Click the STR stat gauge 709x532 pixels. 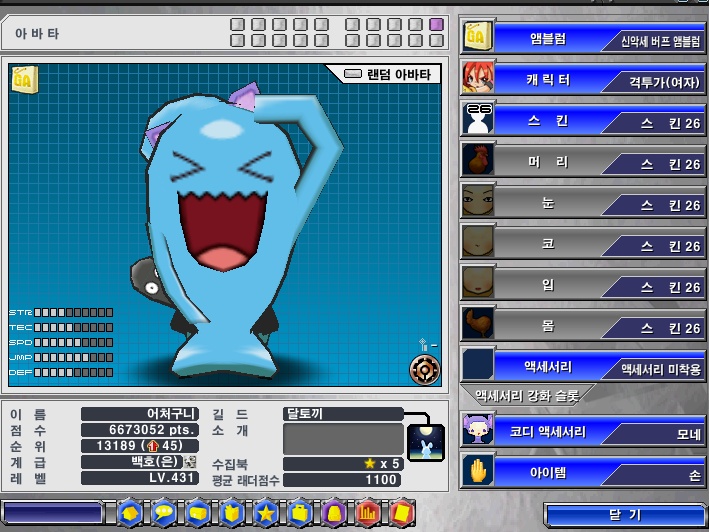tap(73, 312)
